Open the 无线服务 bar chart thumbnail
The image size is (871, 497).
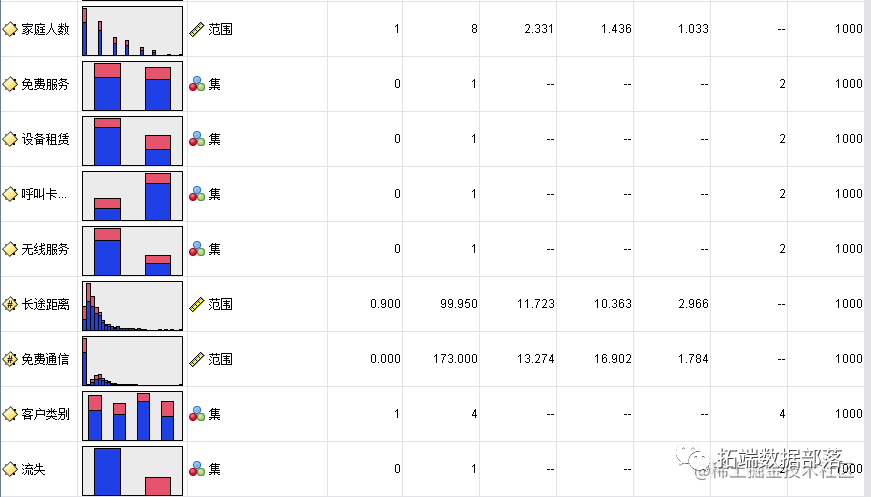tap(132, 251)
